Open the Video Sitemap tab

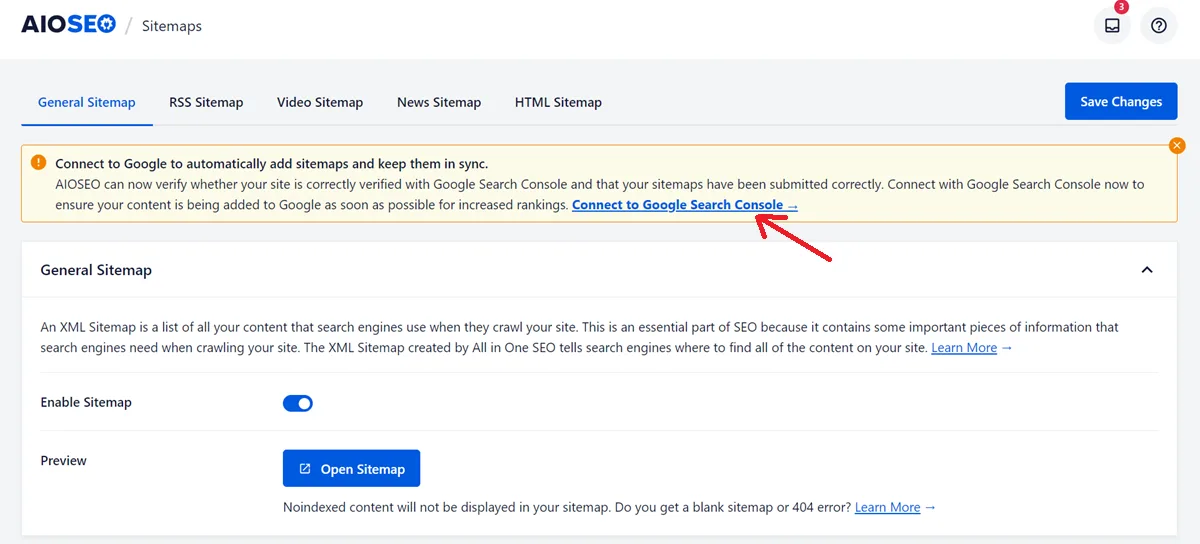pos(320,102)
